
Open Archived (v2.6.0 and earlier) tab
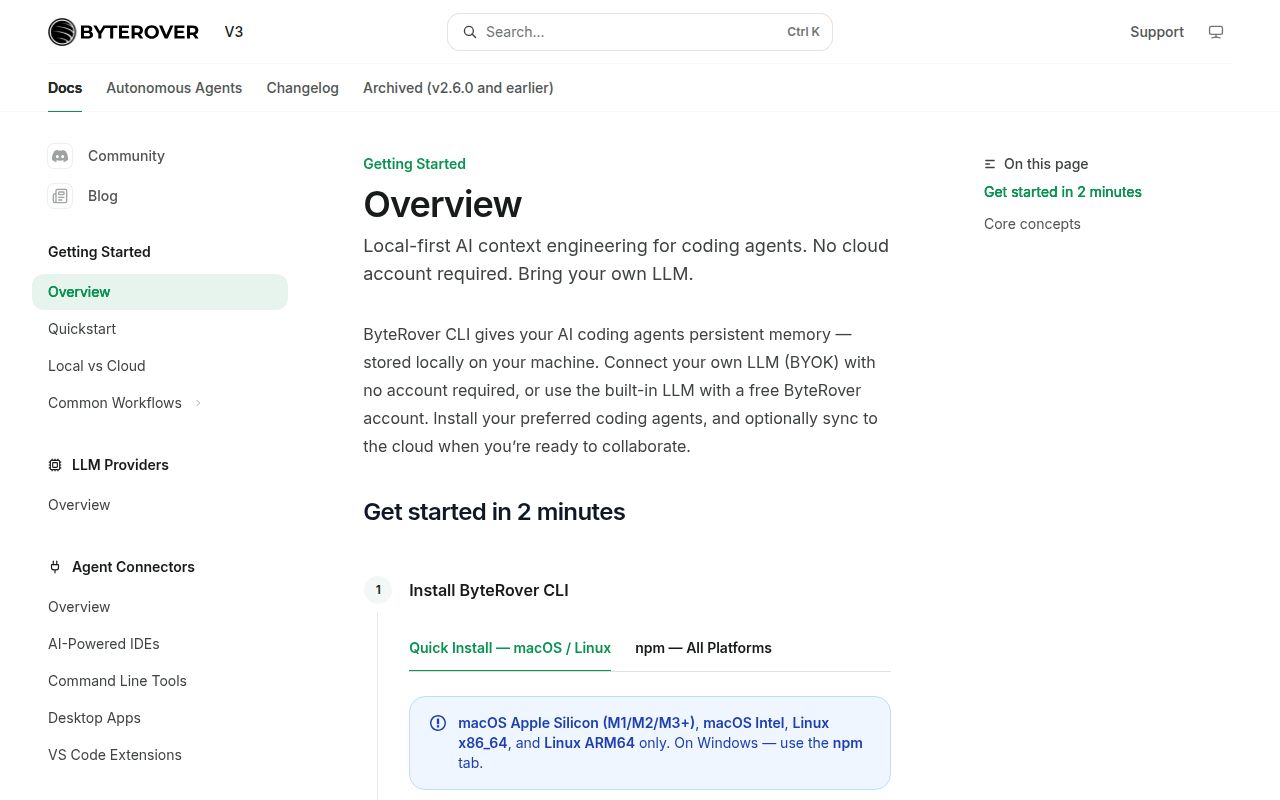pyautogui.click(x=458, y=88)
